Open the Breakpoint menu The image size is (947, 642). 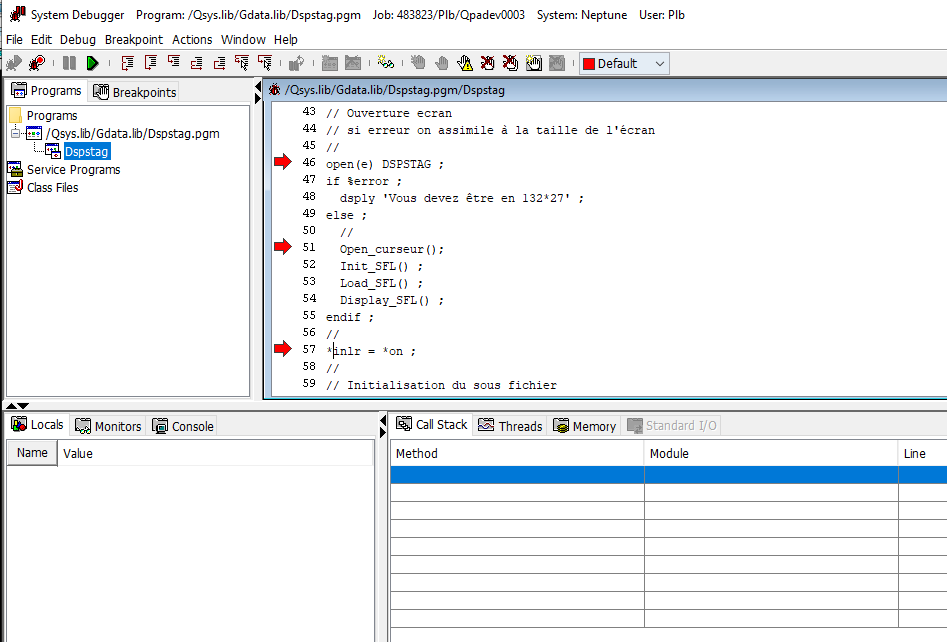coord(133,39)
